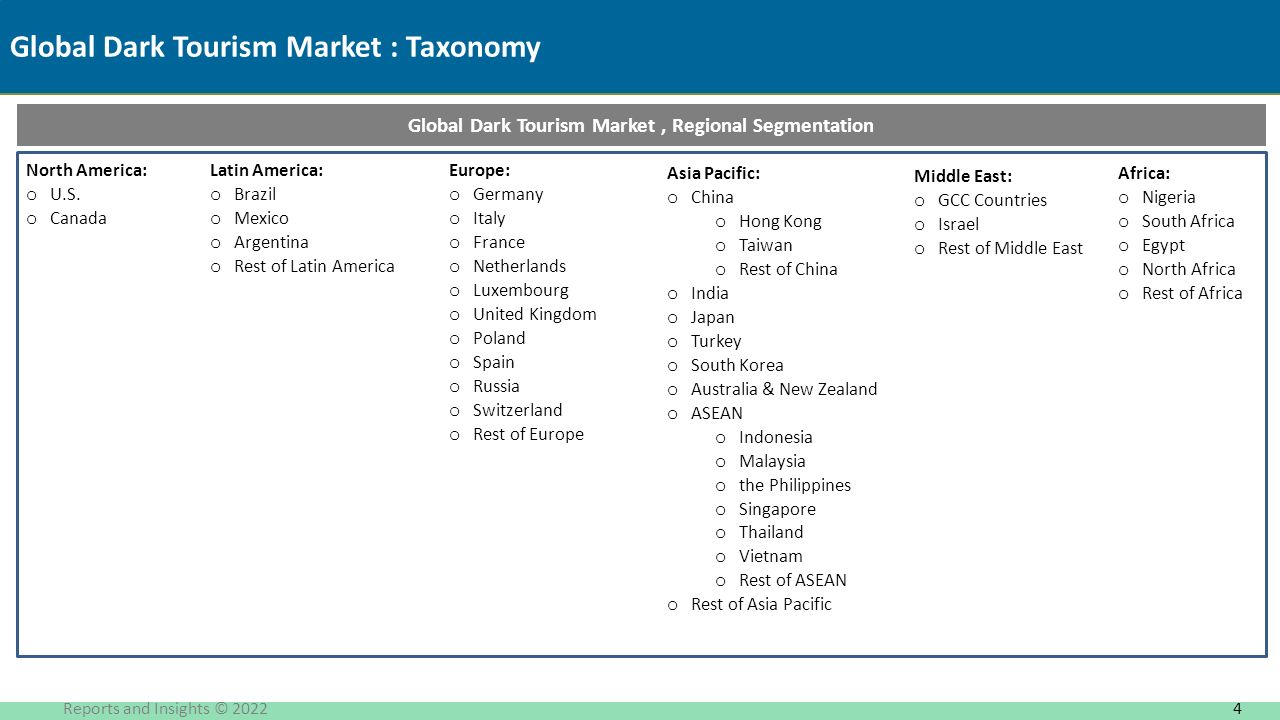Select 'Japan' under Asia Pacific
This screenshot has height=720, width=1280.
[x=713, y=317]
